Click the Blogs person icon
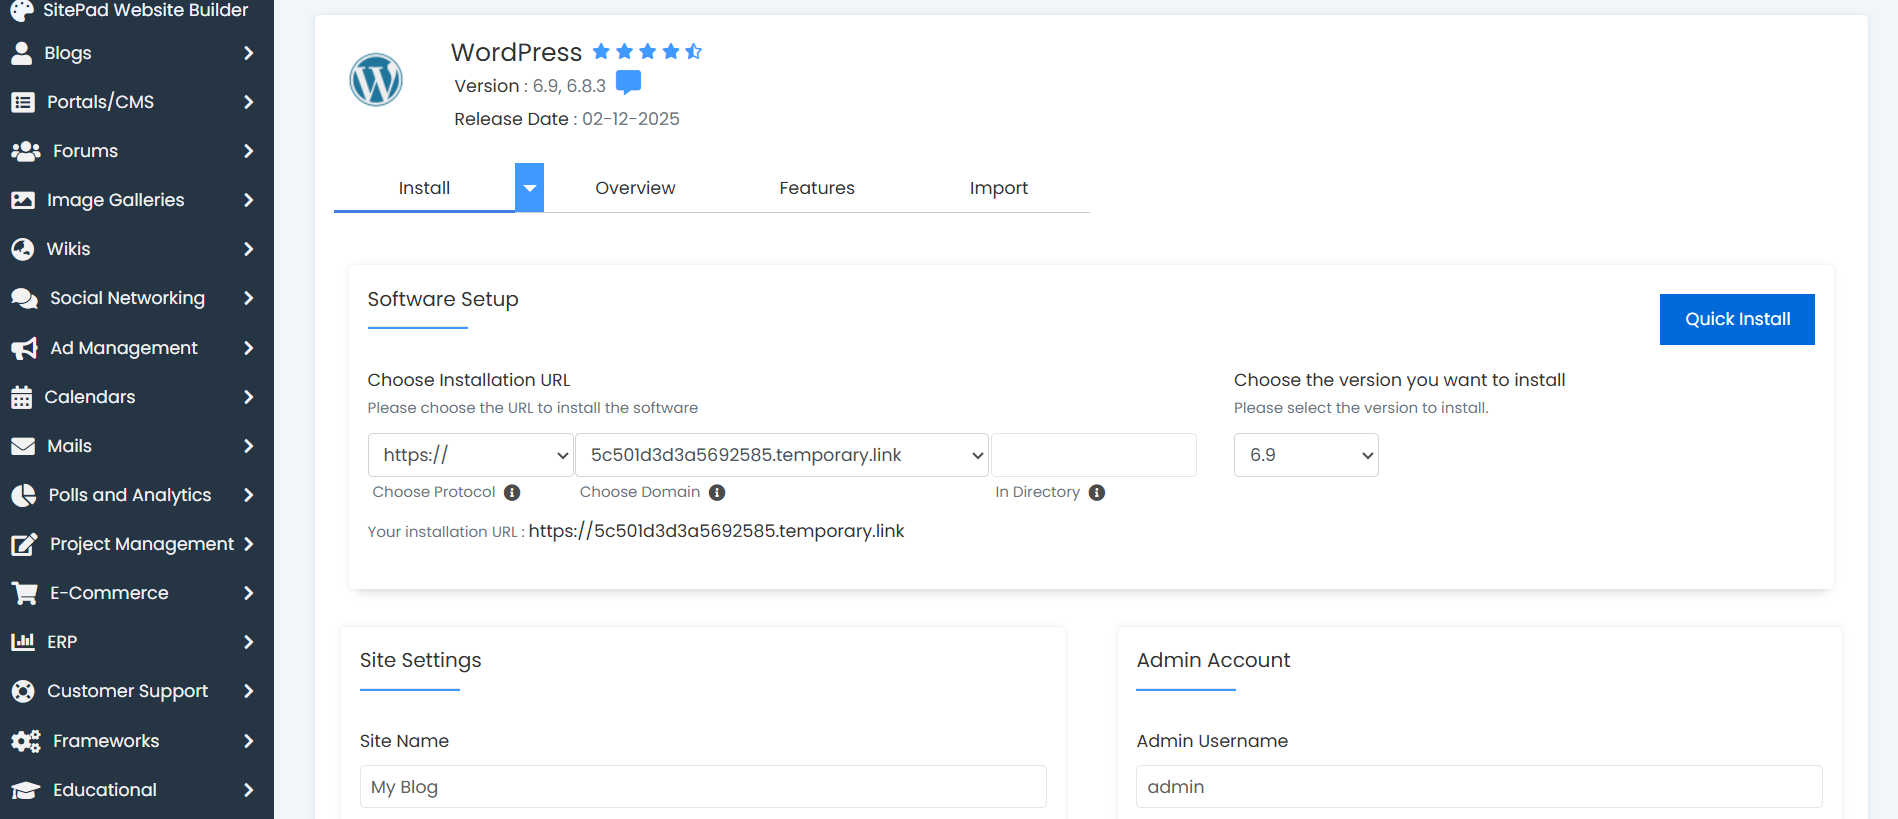Image resolution: width=1898 pixels, height=819 pixels. pyautogui.click(x=21, y=53)
